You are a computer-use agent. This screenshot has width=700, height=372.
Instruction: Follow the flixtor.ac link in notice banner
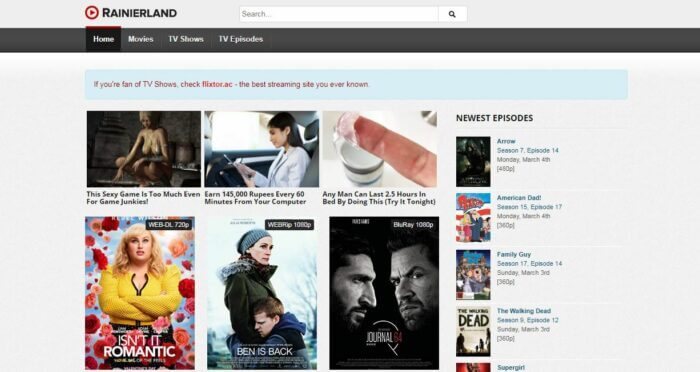(217, 84)
